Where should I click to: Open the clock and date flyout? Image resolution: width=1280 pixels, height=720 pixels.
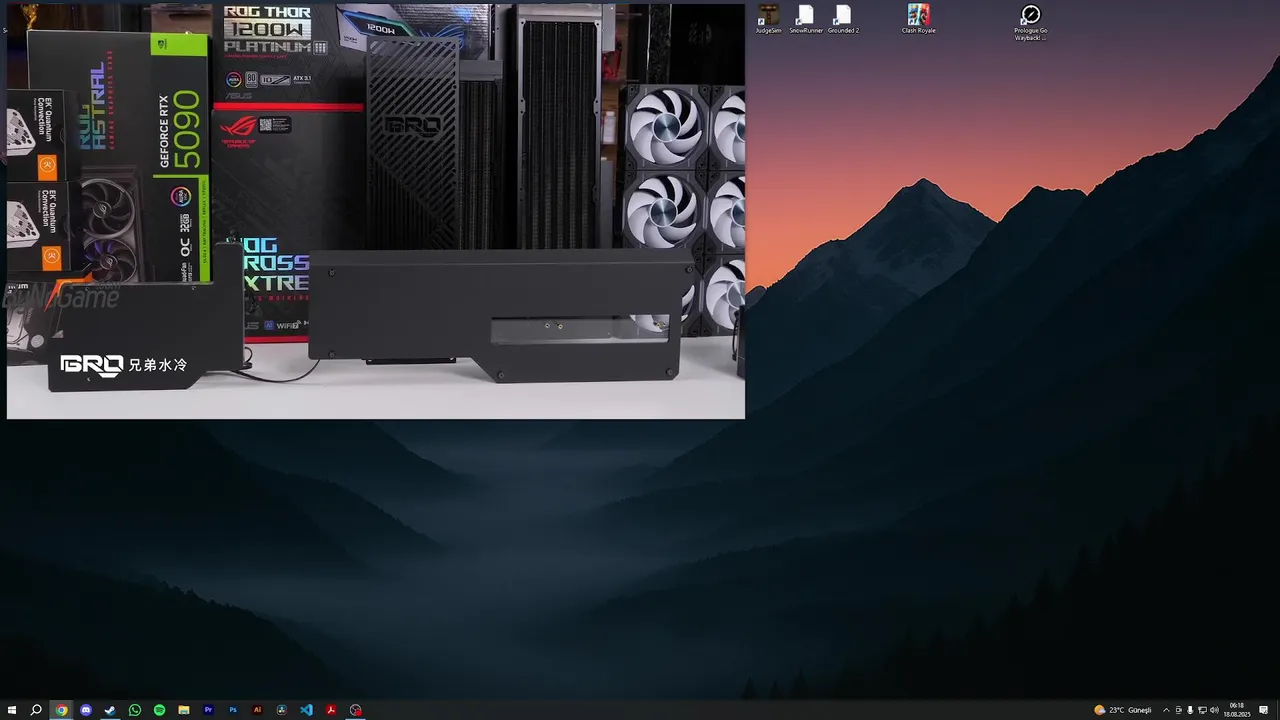[1237, 710]
